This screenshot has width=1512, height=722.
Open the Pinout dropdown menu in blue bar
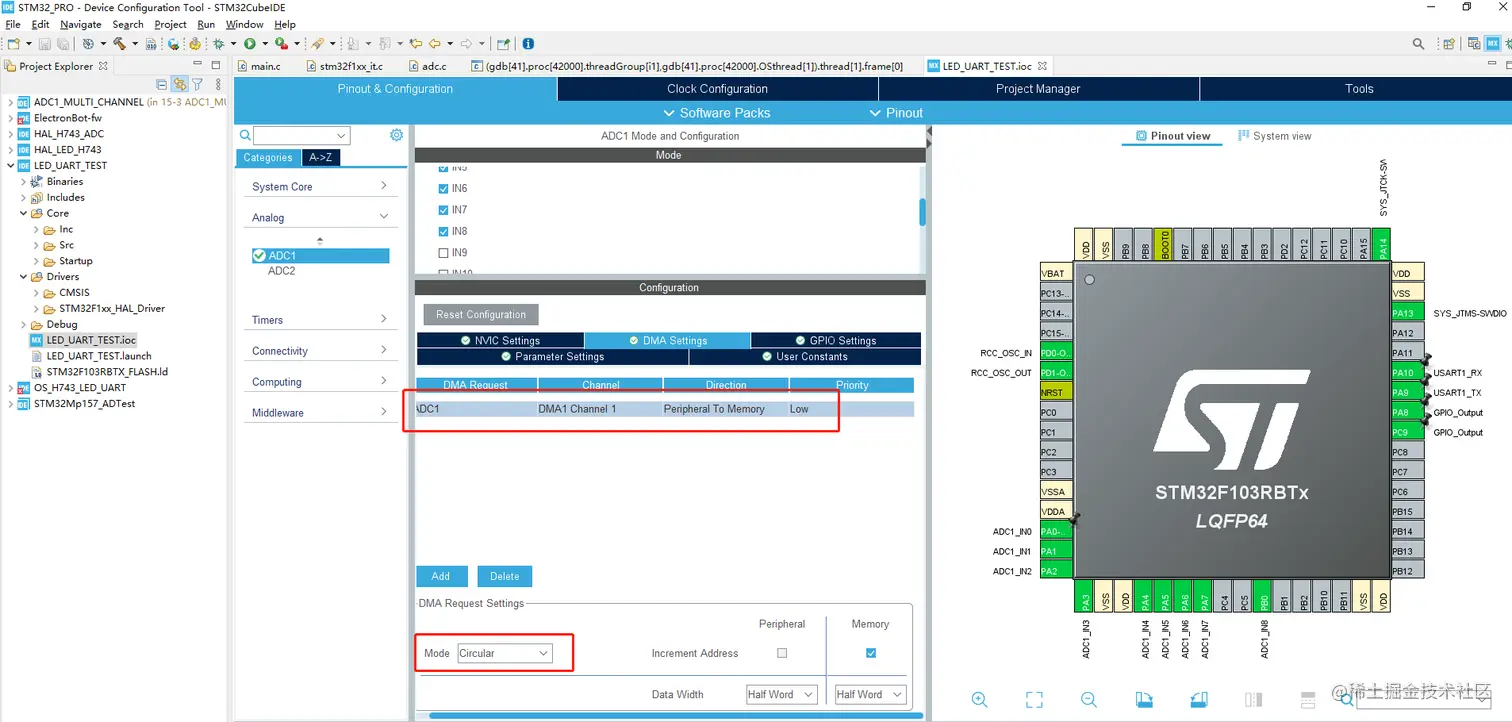[x=897, y=113]
